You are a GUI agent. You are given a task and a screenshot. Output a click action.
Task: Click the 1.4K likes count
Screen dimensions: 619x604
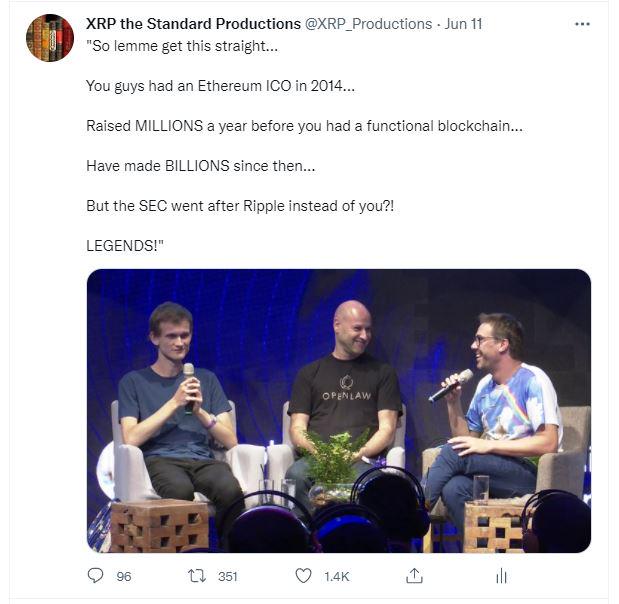point(336,577)
